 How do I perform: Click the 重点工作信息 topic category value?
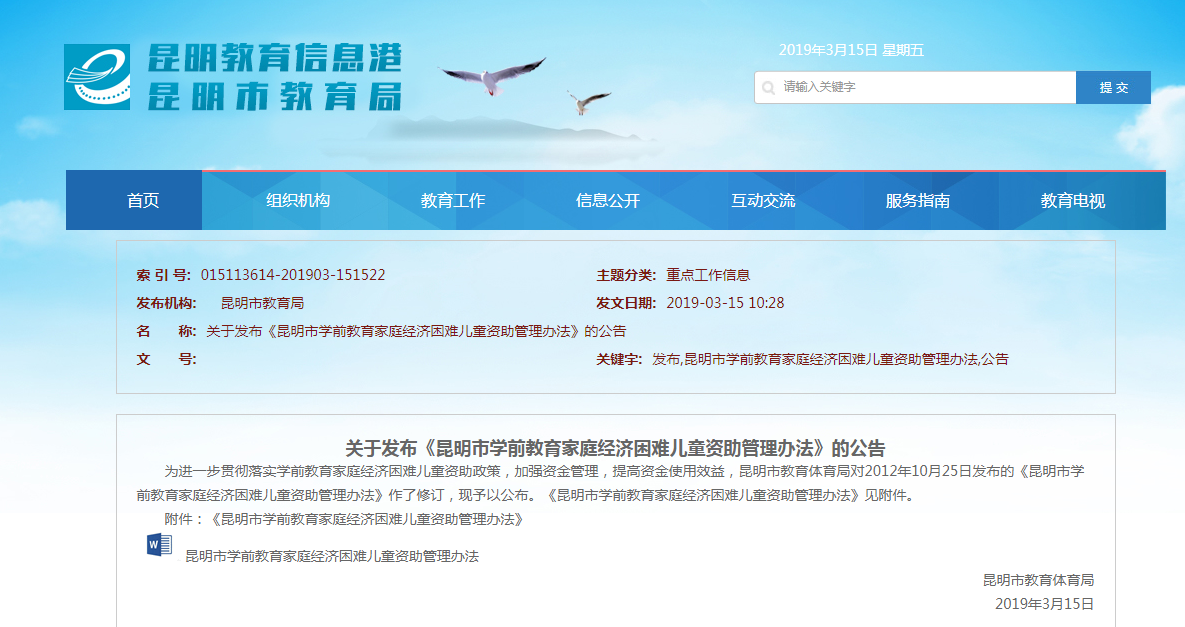[x=708, y=275]
